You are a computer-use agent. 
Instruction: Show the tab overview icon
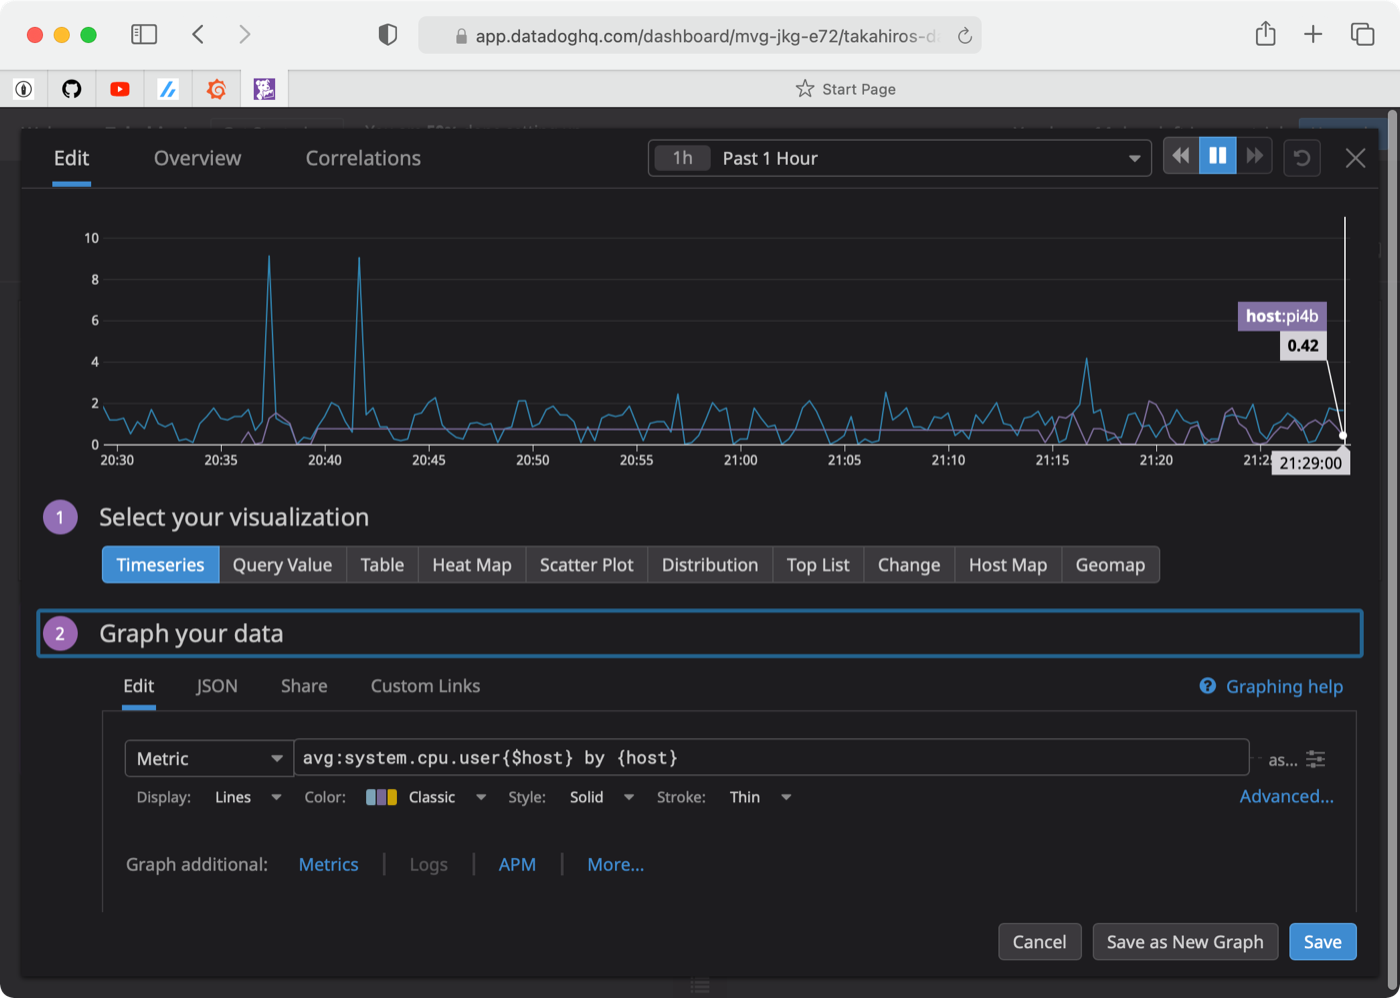[1362, 35]
